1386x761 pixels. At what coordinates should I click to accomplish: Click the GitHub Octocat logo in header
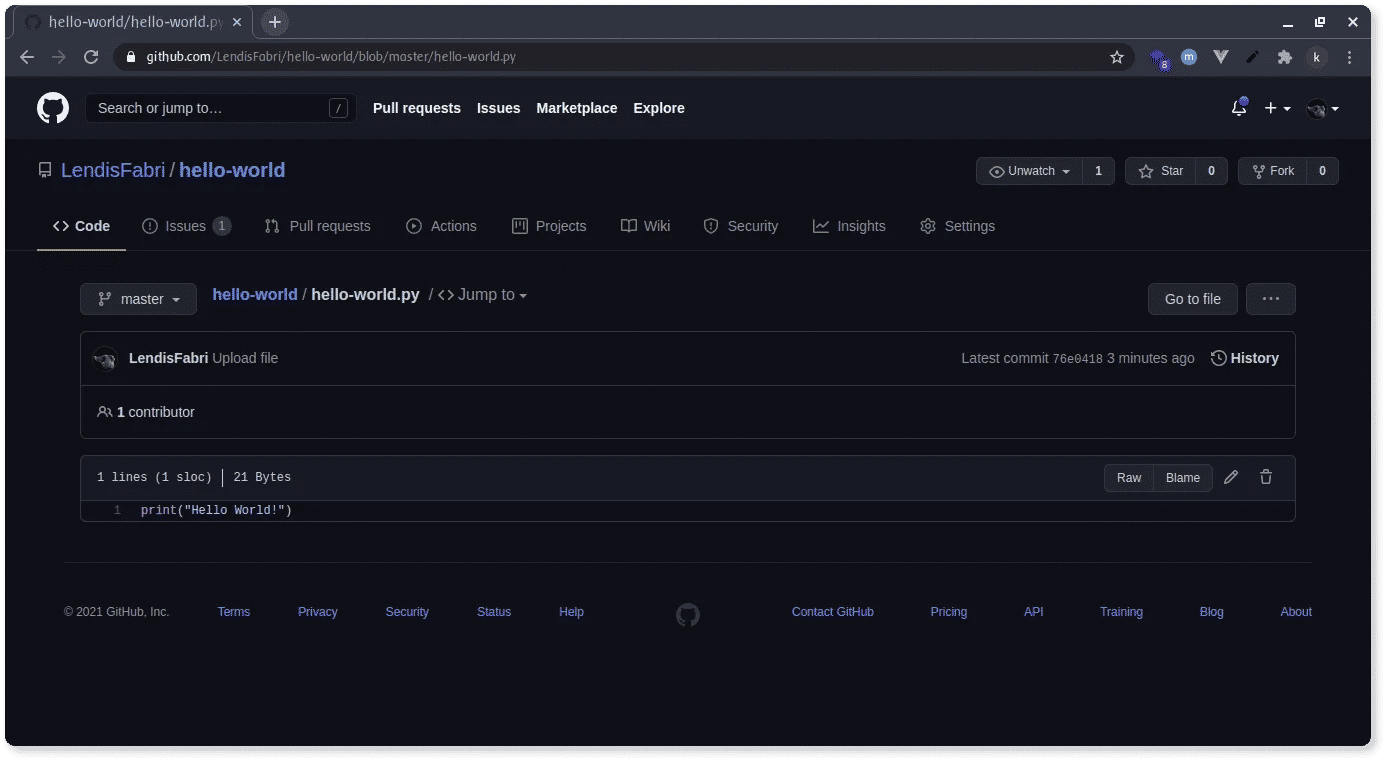[53, 108]
